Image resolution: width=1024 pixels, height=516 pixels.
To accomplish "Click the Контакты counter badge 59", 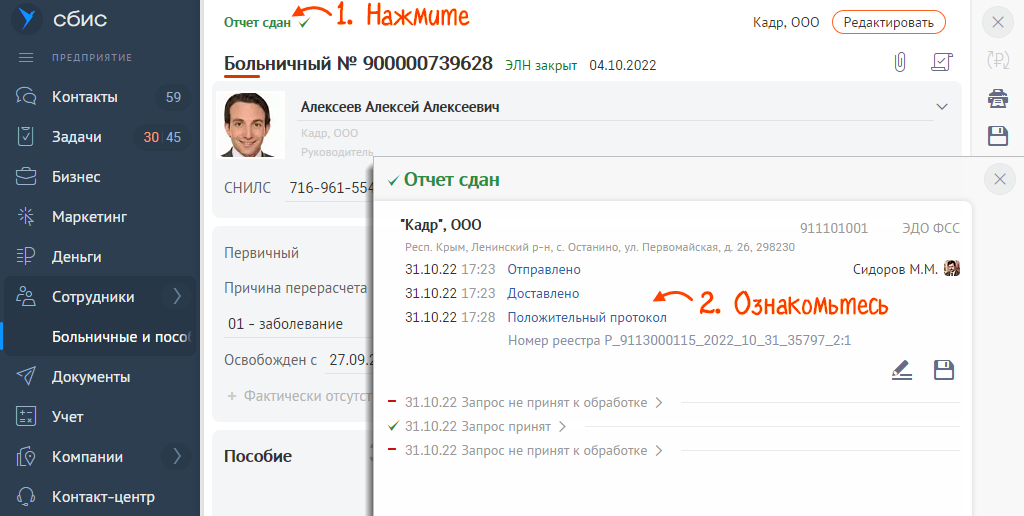I will click(x=173, y=98).
